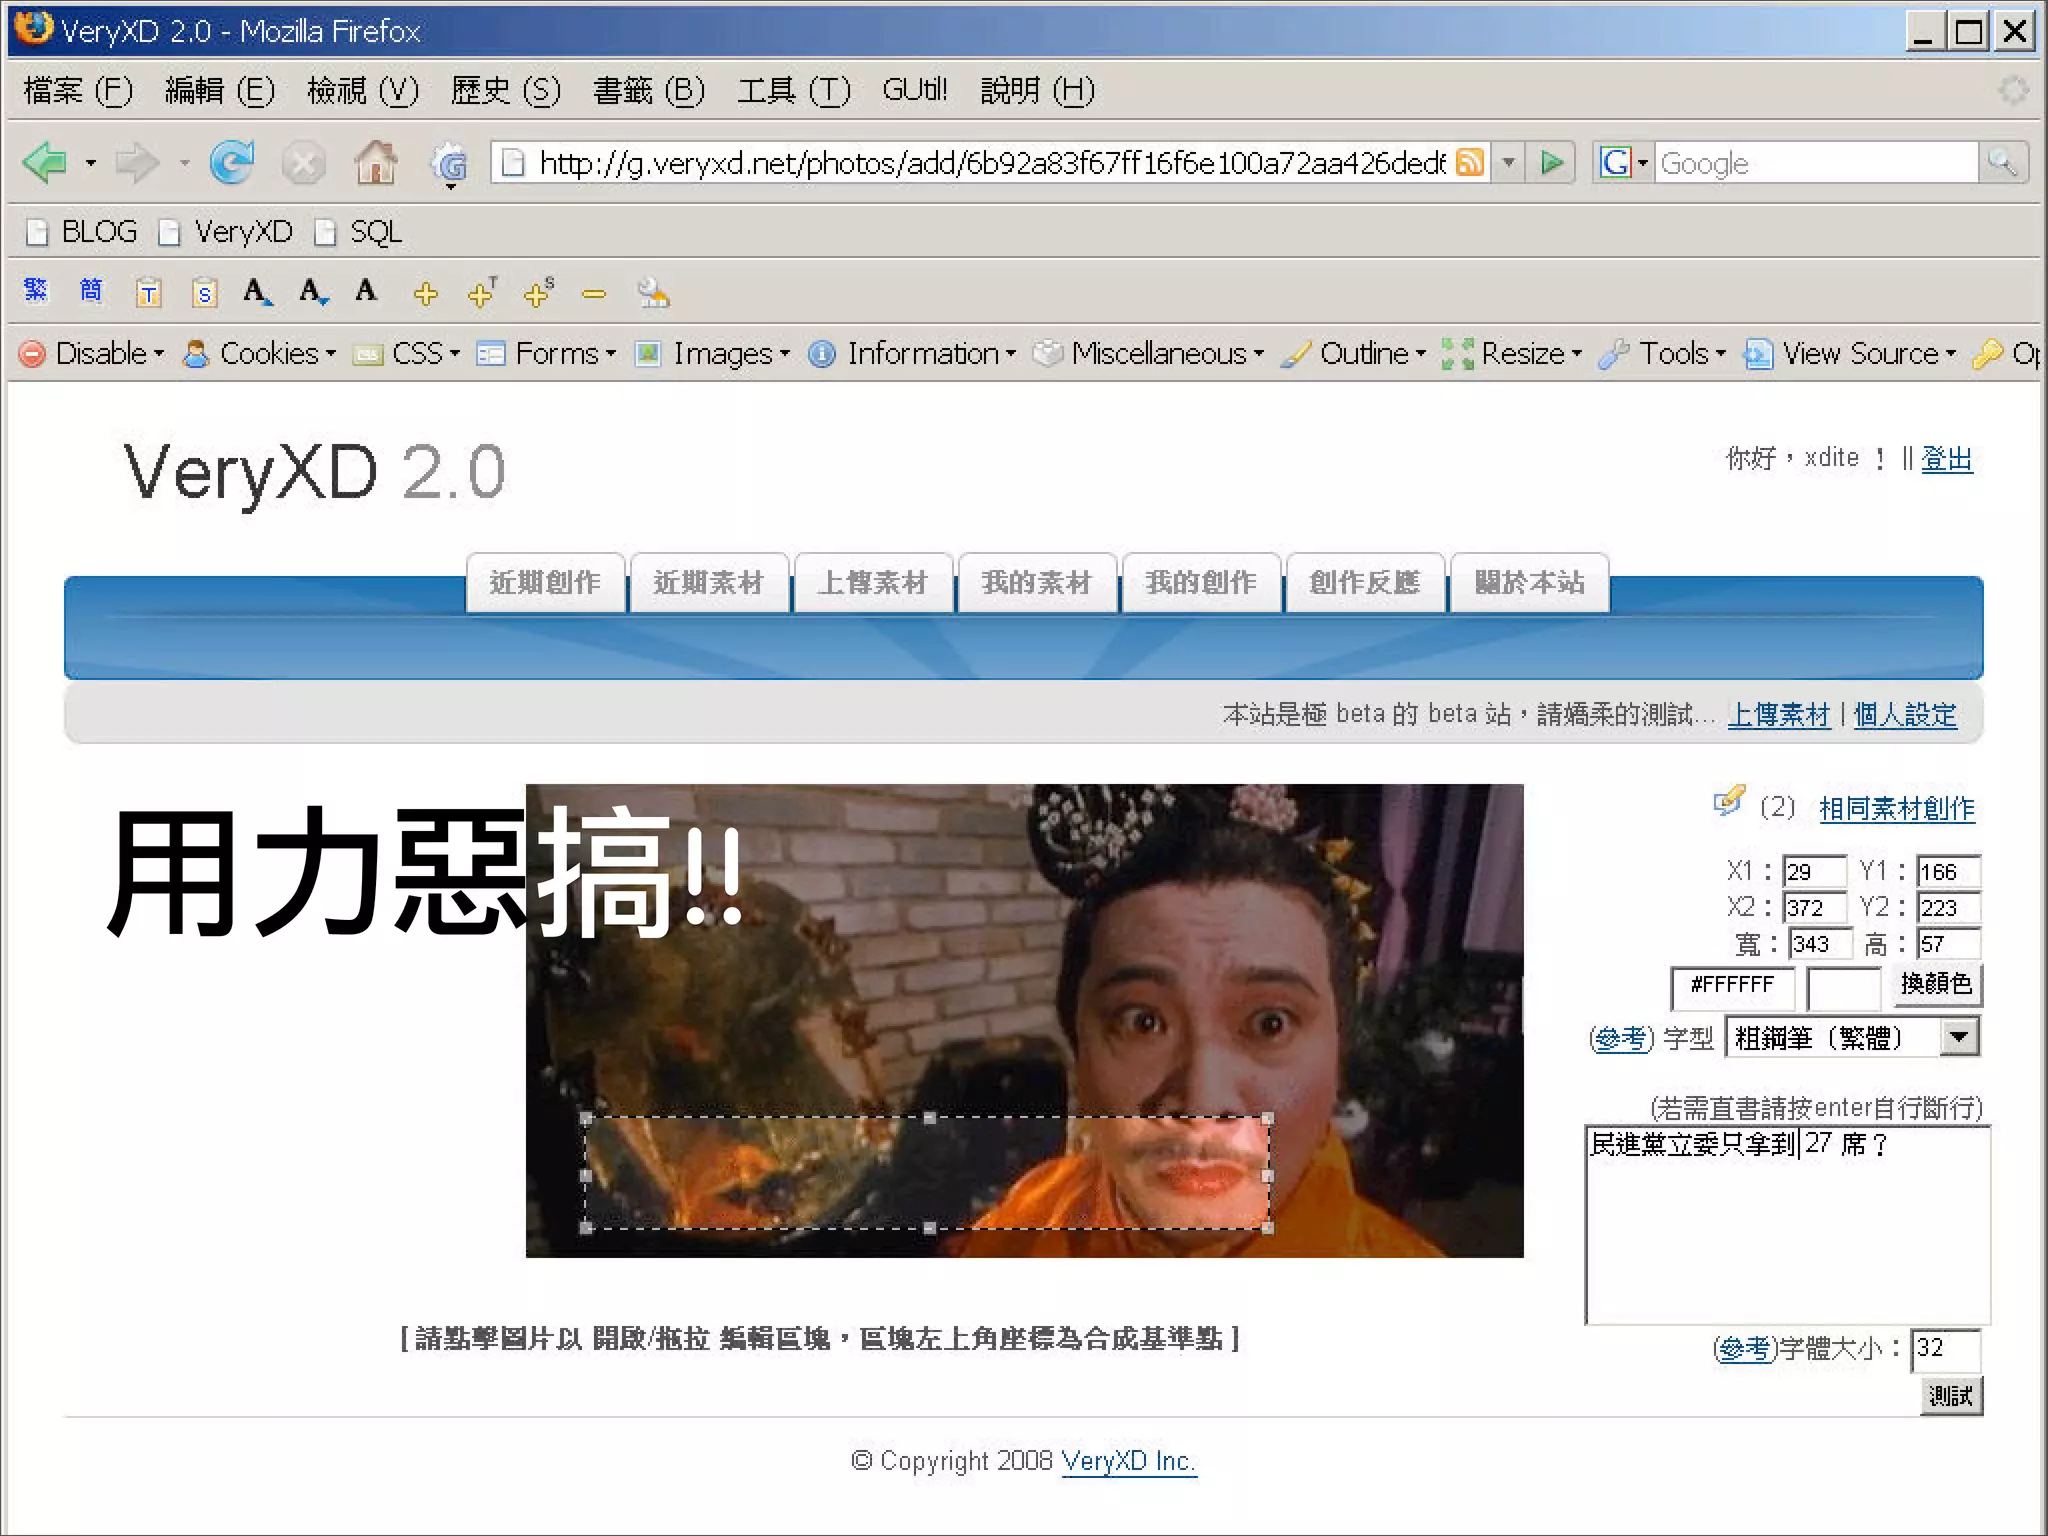Viewport: 2048px width, 1536px height.
Task: Expand the address bar URL history dropdown
Action: pos(1508,162)
